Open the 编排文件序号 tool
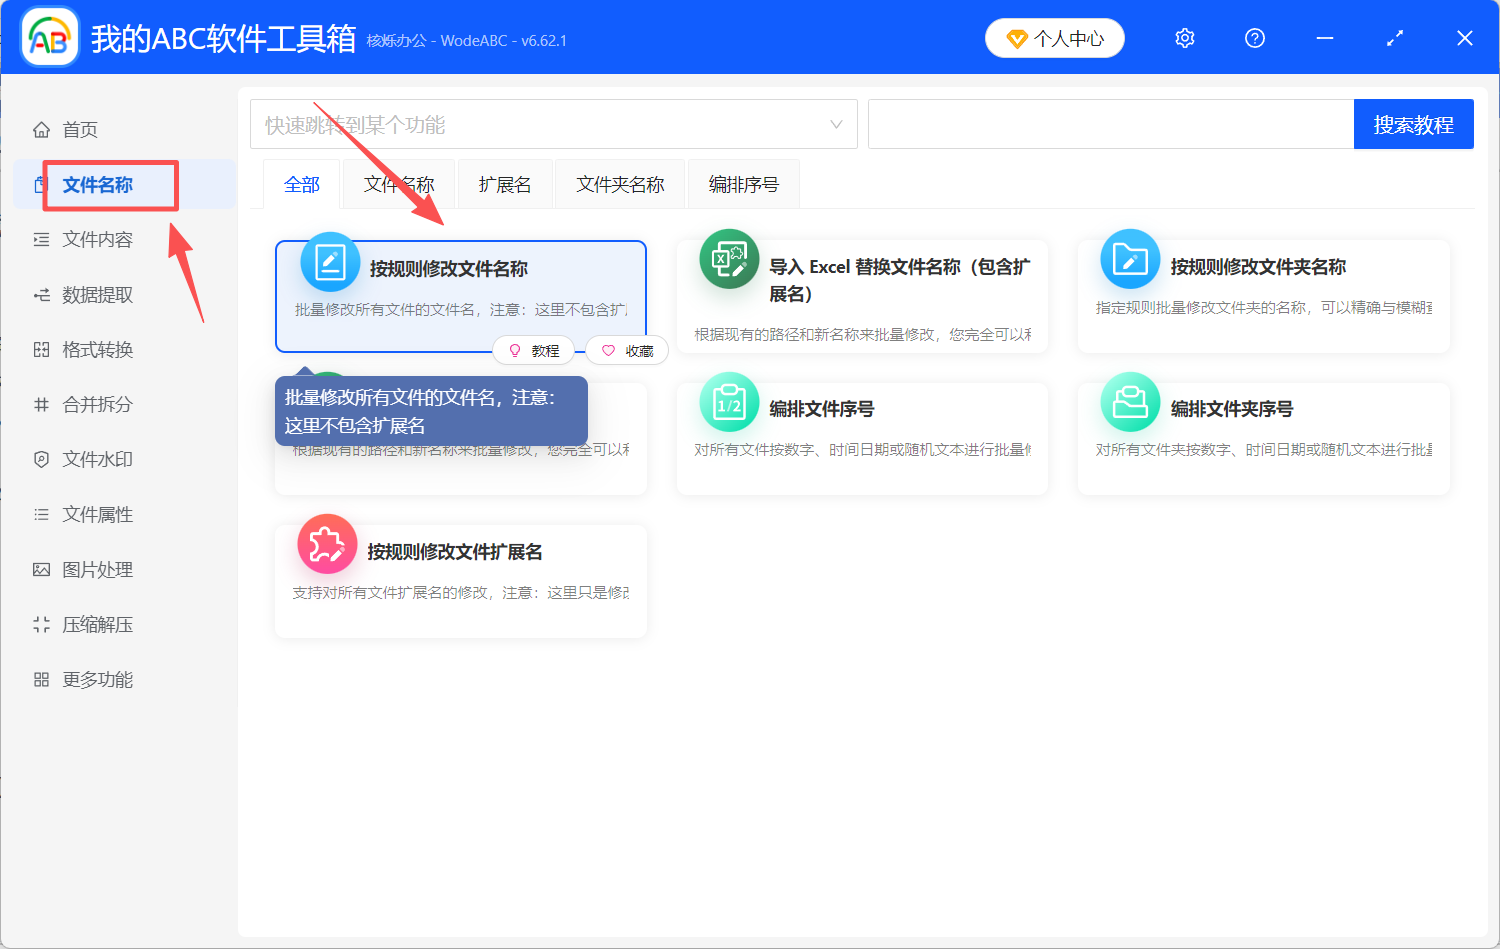The height and width of the screenshot is (949, 1500). pos(862,408)
